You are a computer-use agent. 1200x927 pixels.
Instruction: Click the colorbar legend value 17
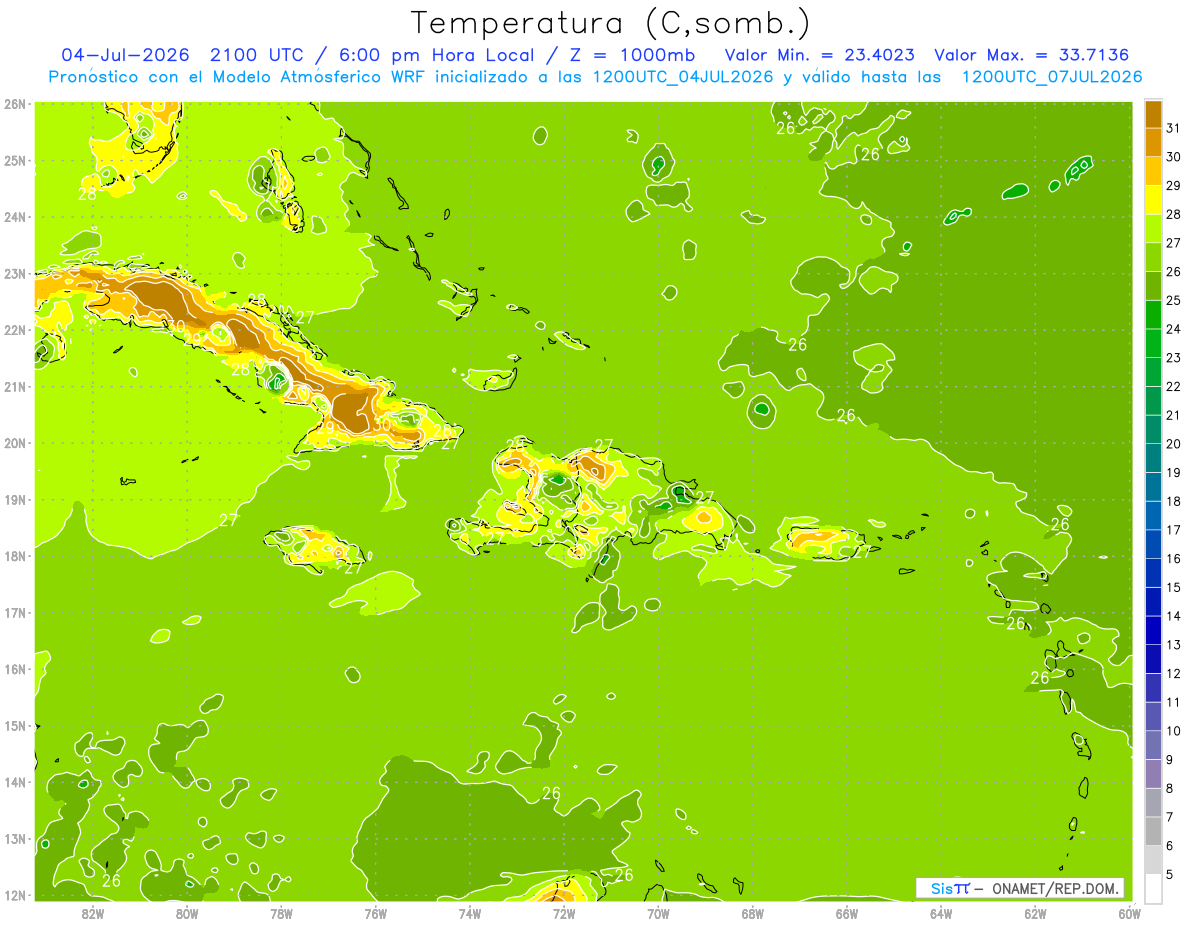(x=1174, y=530)
